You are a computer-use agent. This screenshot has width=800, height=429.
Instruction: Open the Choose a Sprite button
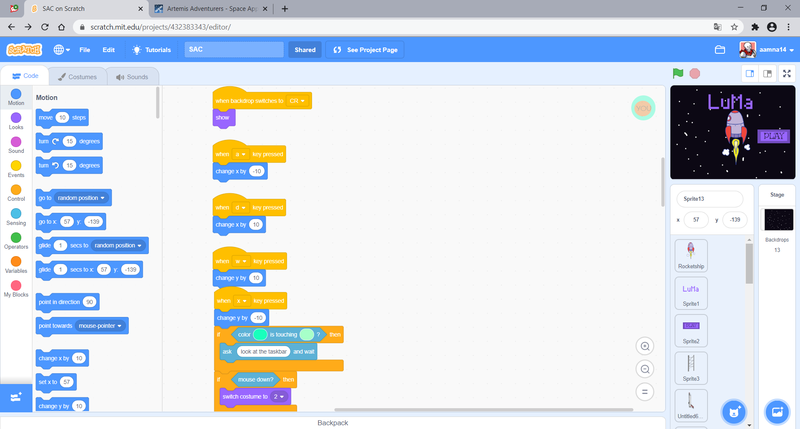(734, 410)
